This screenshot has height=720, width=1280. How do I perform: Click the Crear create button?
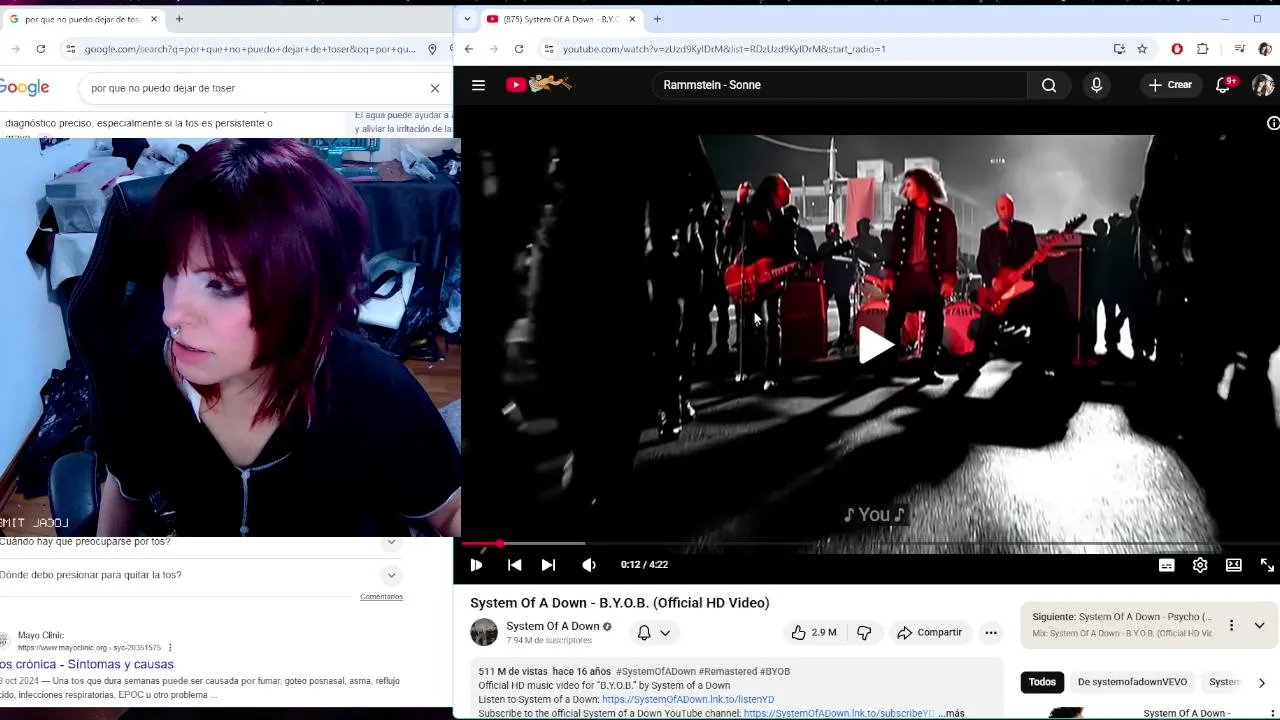(1170, 85)
